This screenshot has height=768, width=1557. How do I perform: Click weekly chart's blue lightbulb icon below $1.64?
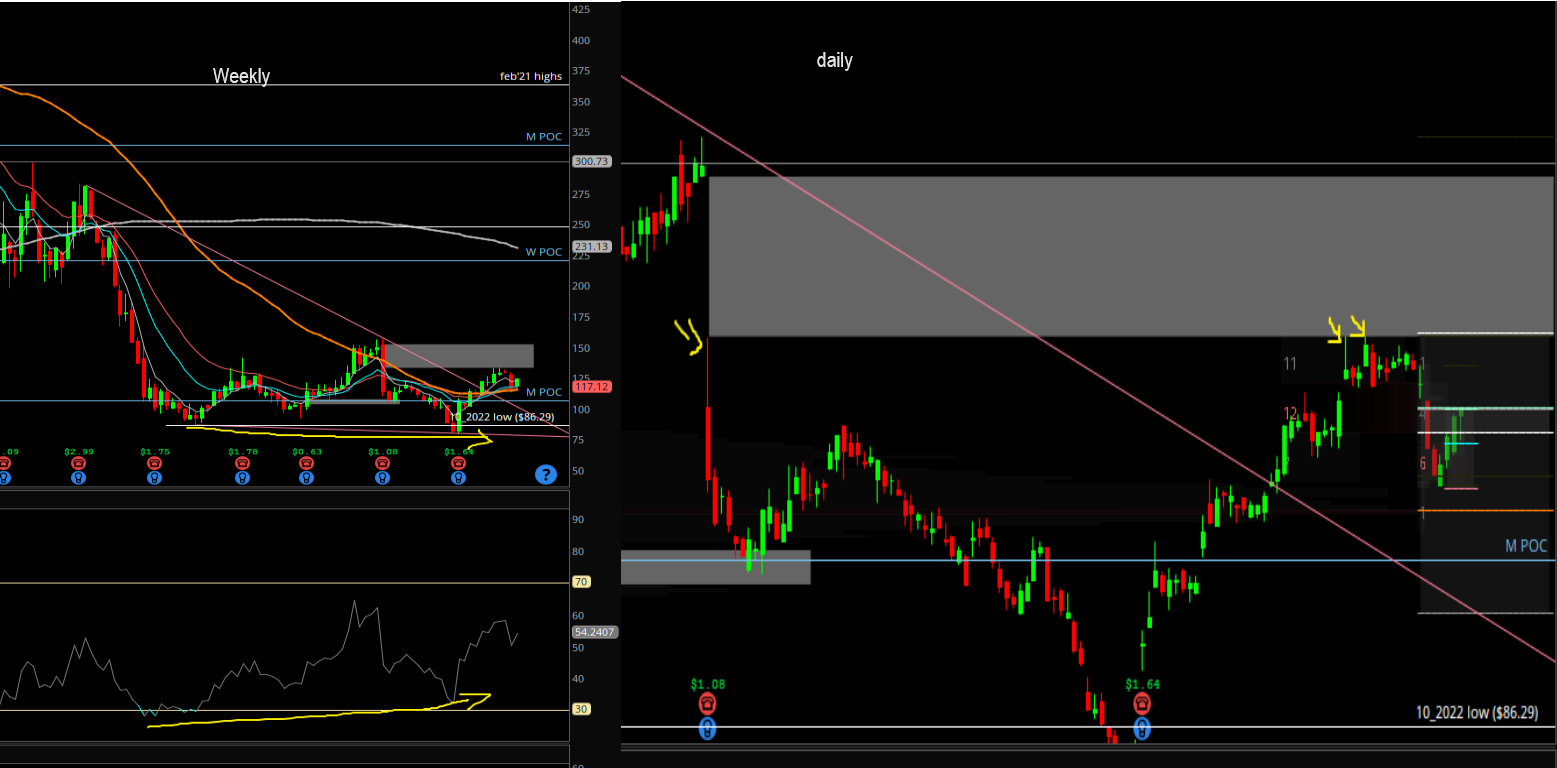pos(458,478)
